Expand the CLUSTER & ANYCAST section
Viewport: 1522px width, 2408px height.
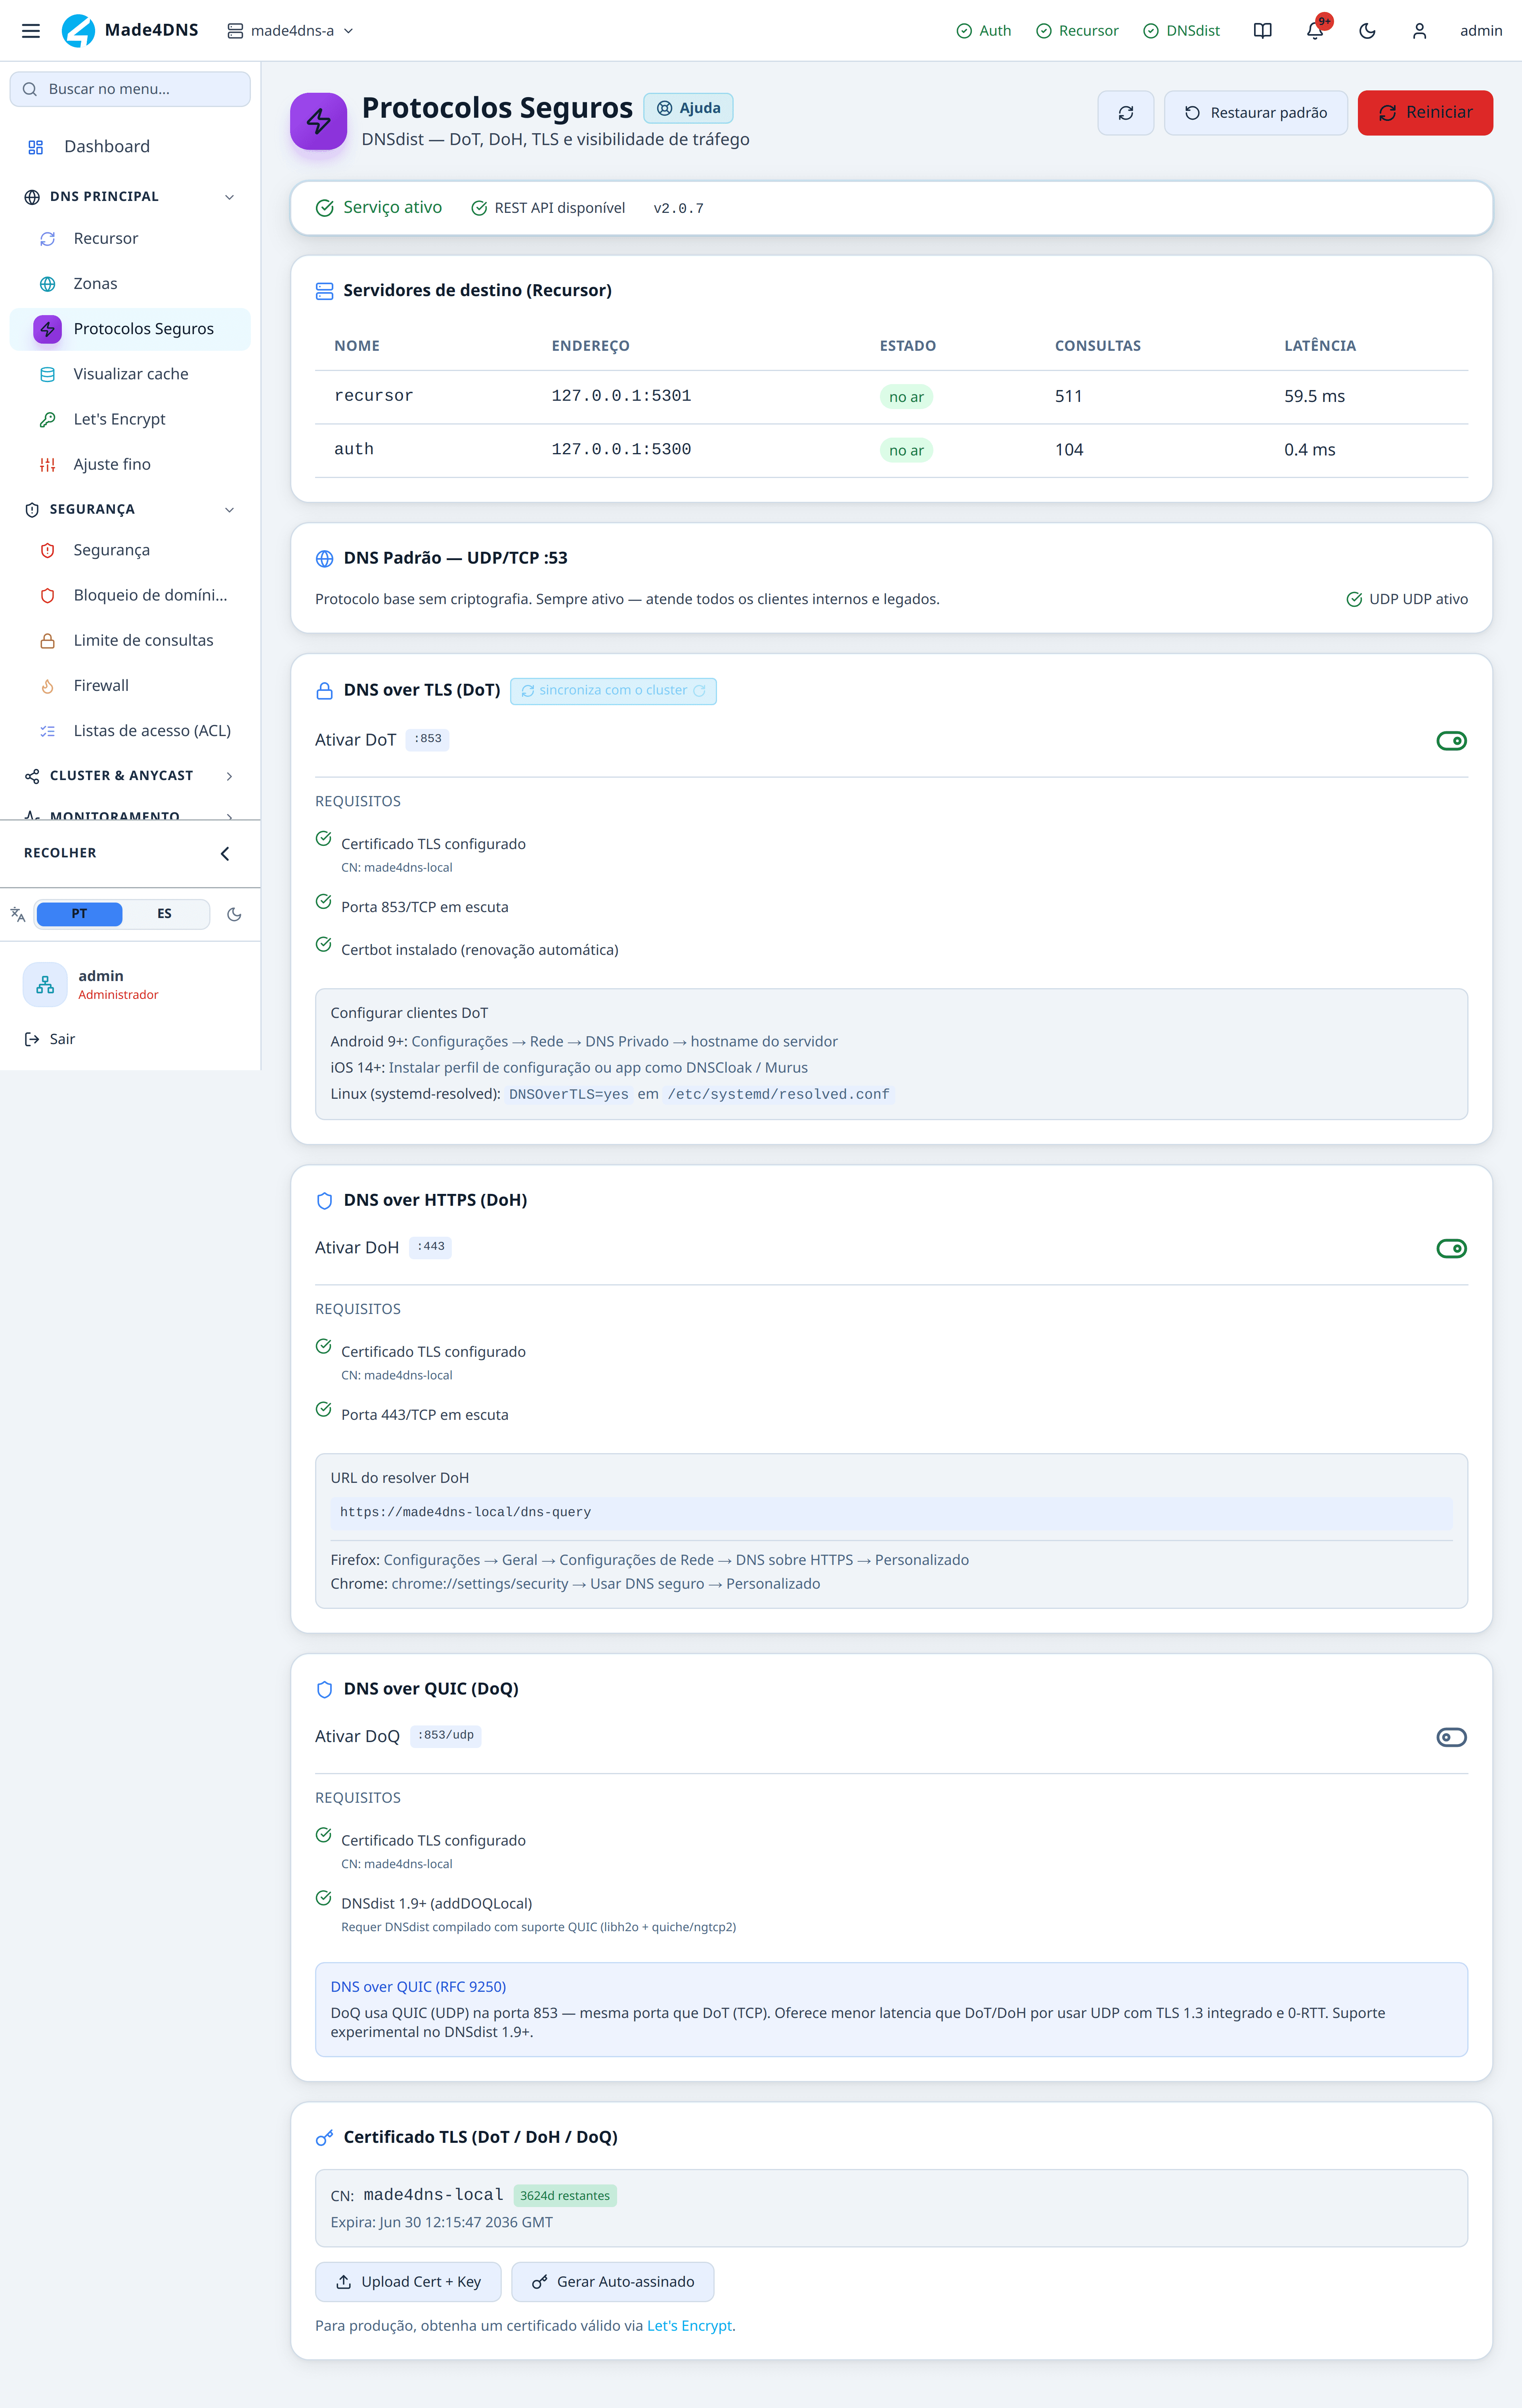[130, 776]
